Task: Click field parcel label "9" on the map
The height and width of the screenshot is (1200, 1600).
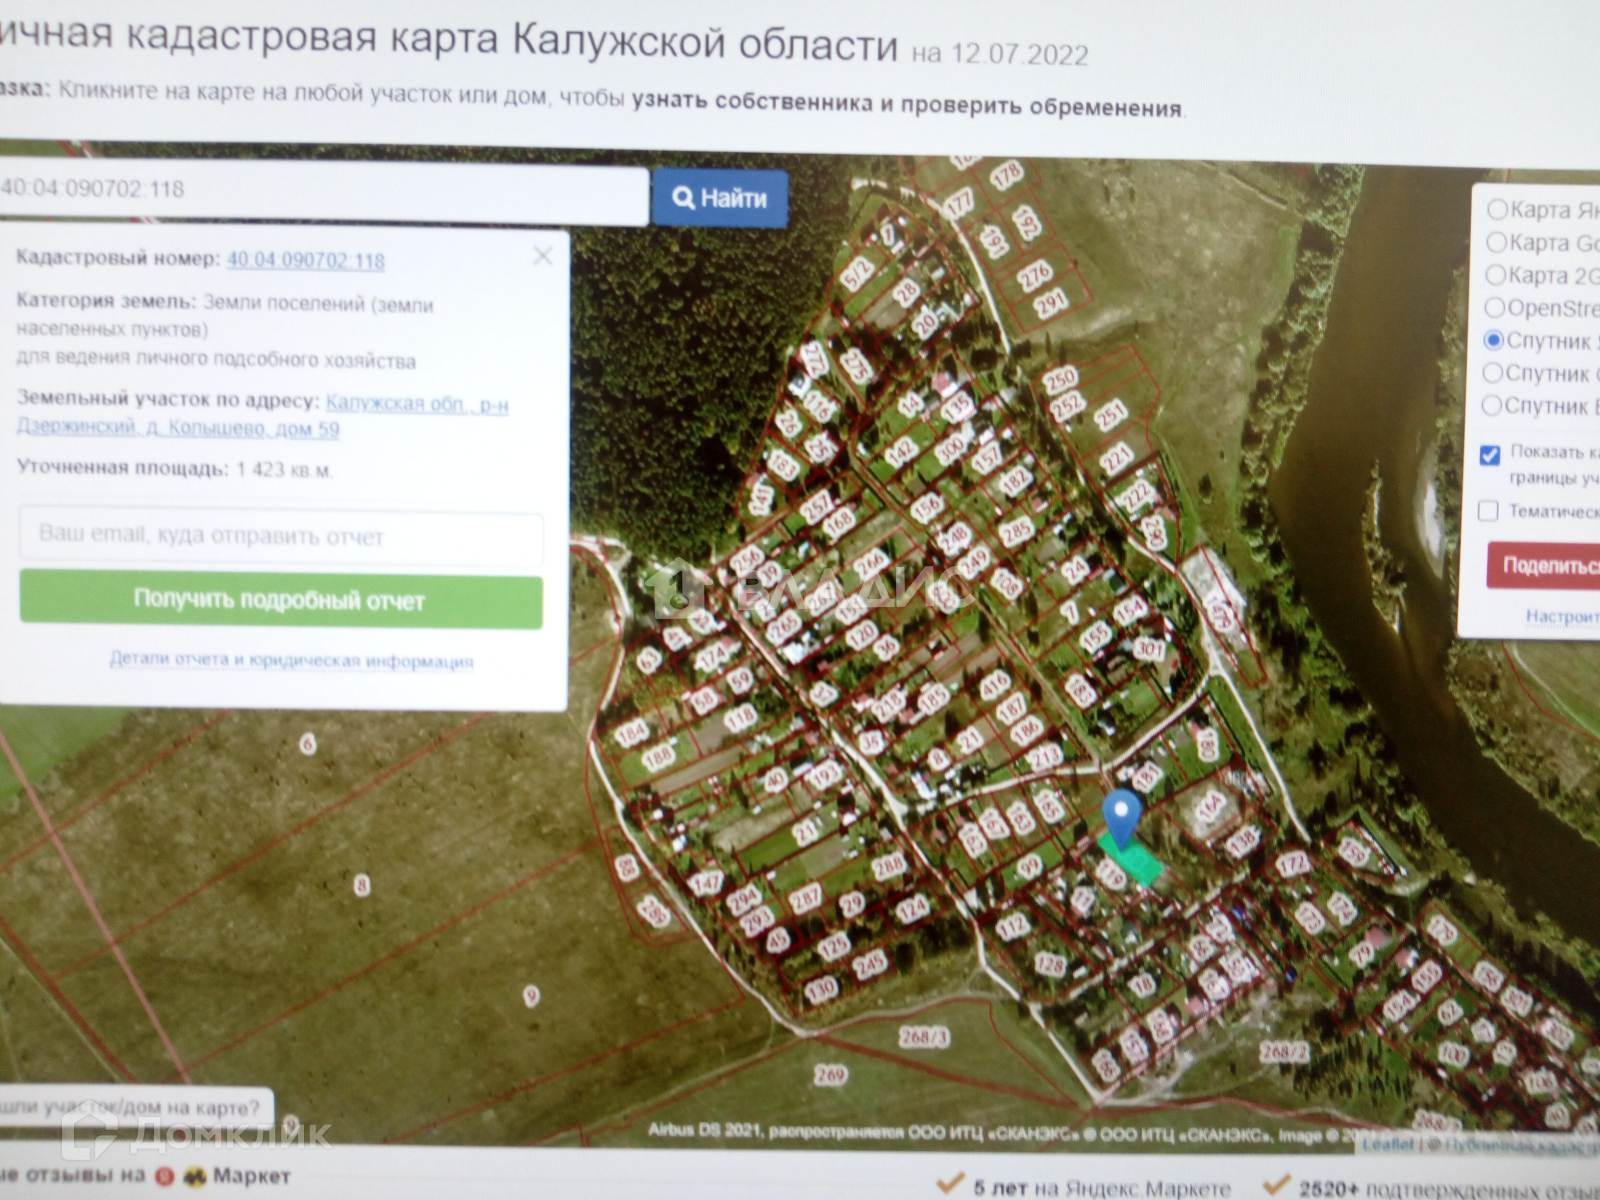Action: pos(531,996)
